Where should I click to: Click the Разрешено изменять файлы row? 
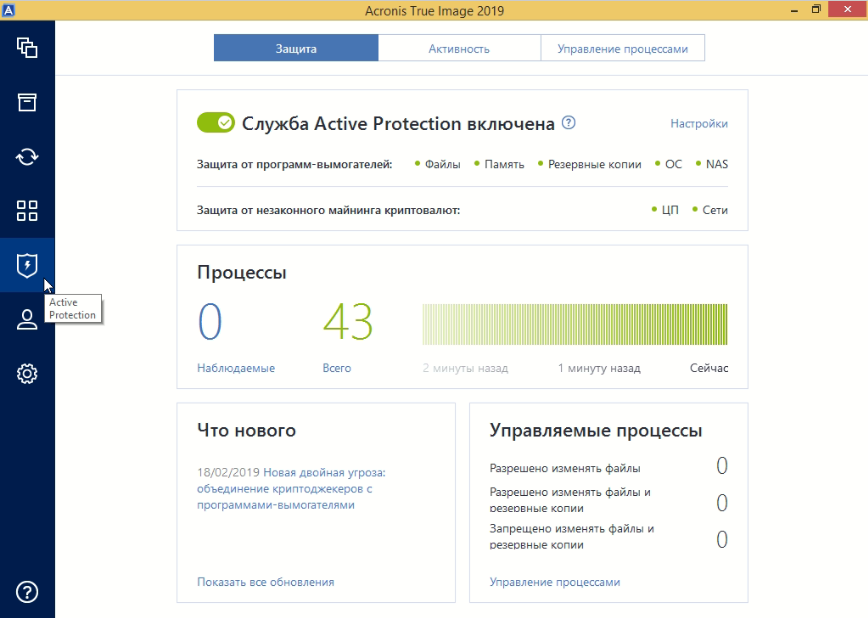[608, 467]
